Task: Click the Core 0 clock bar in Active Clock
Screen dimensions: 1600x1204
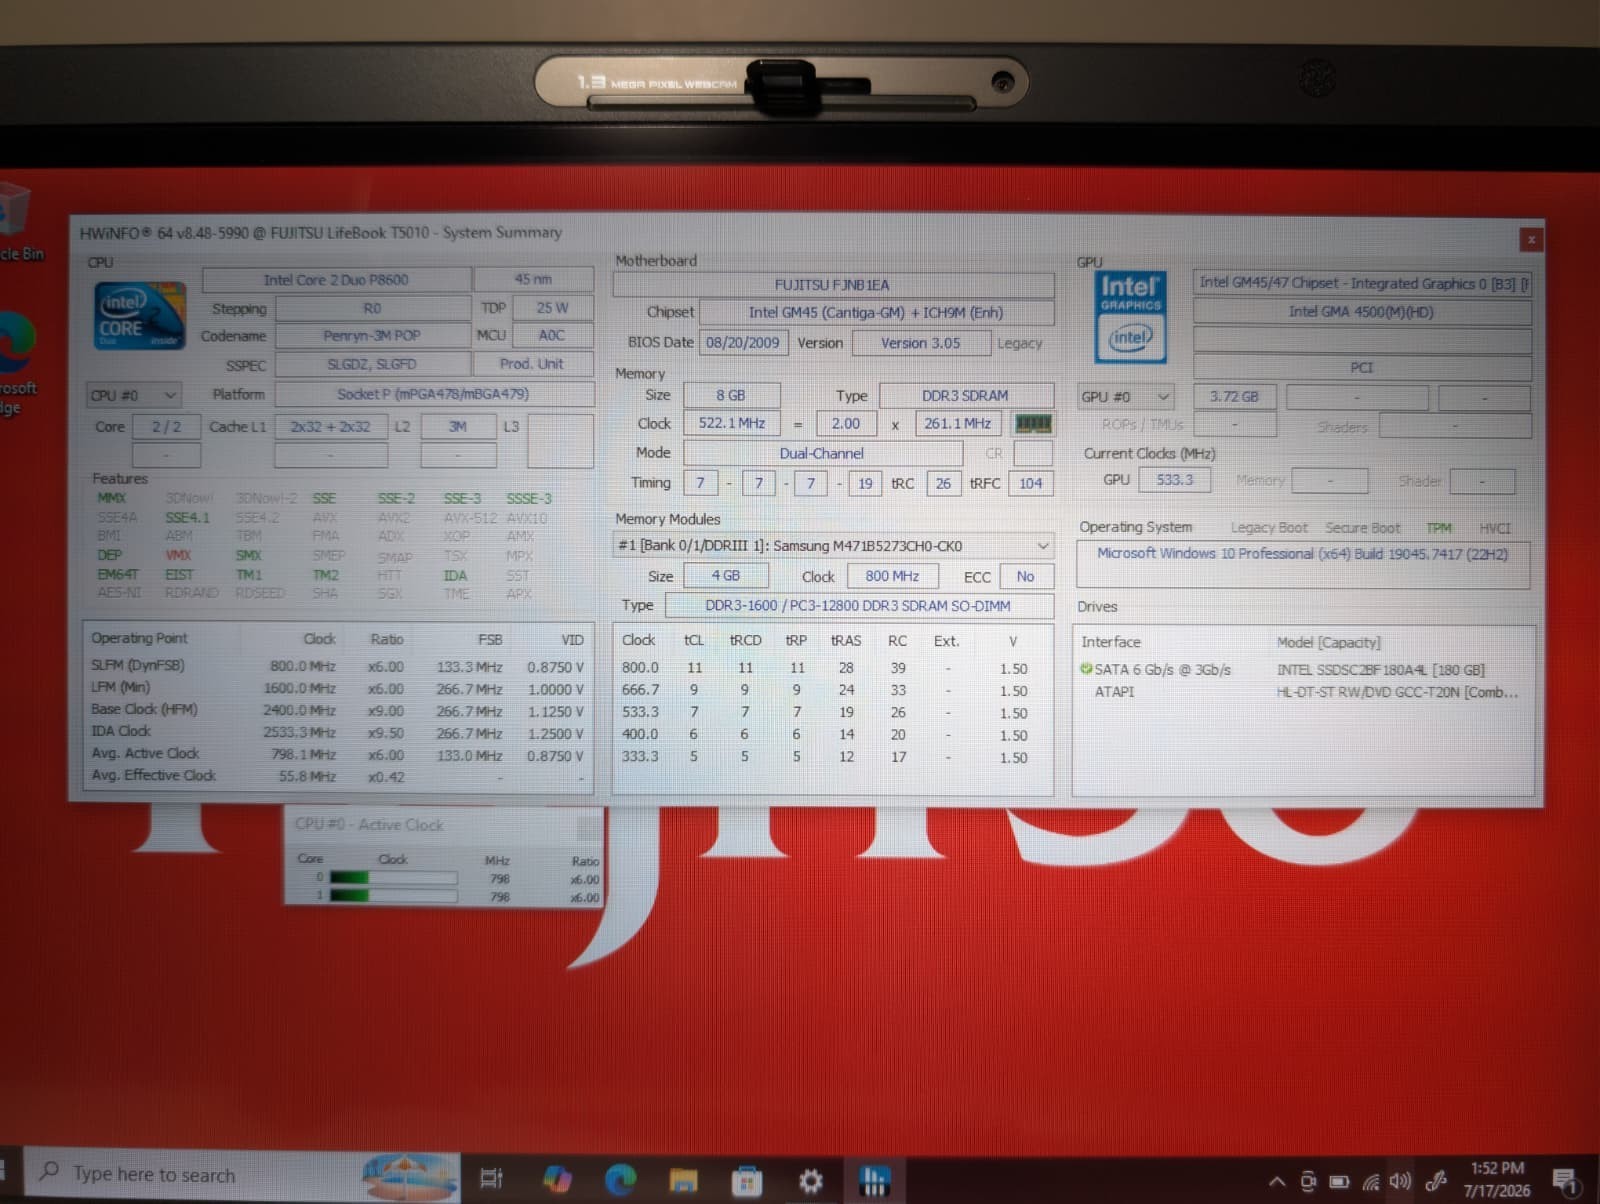Action: click(392, 878)
